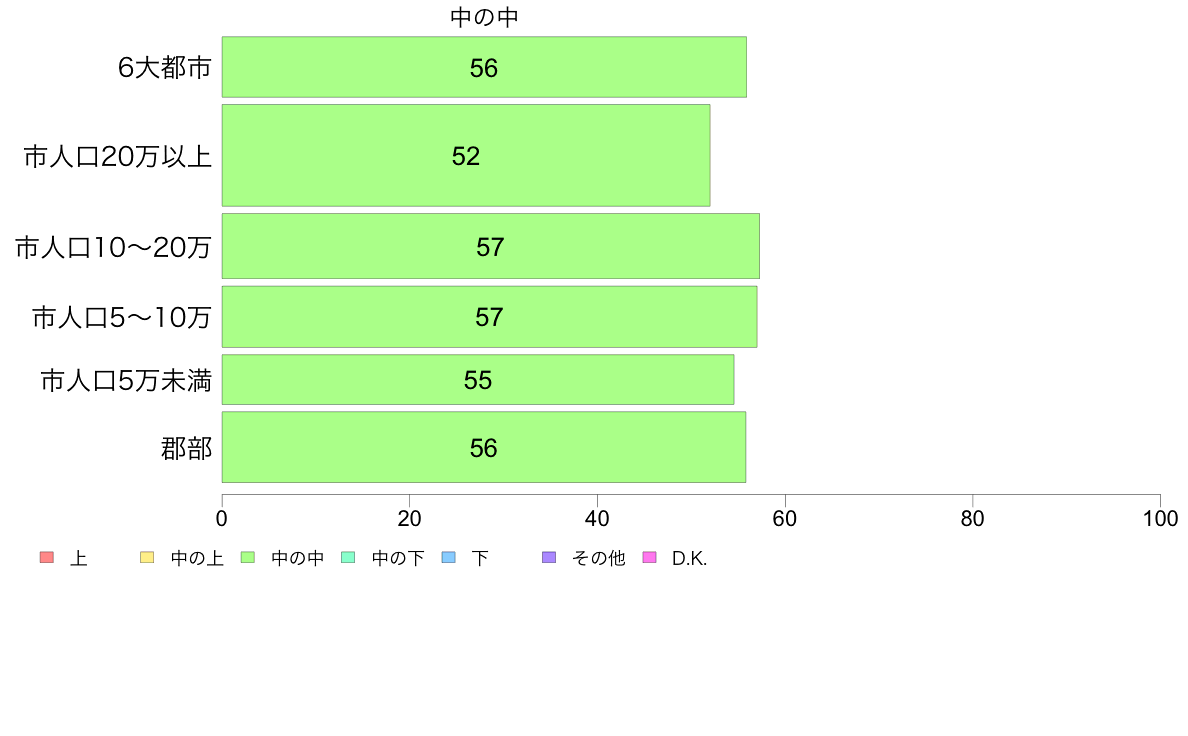The image size is (1188, 736).
Task: Click the 郡部 category label
Action: [x=186, y=448]
